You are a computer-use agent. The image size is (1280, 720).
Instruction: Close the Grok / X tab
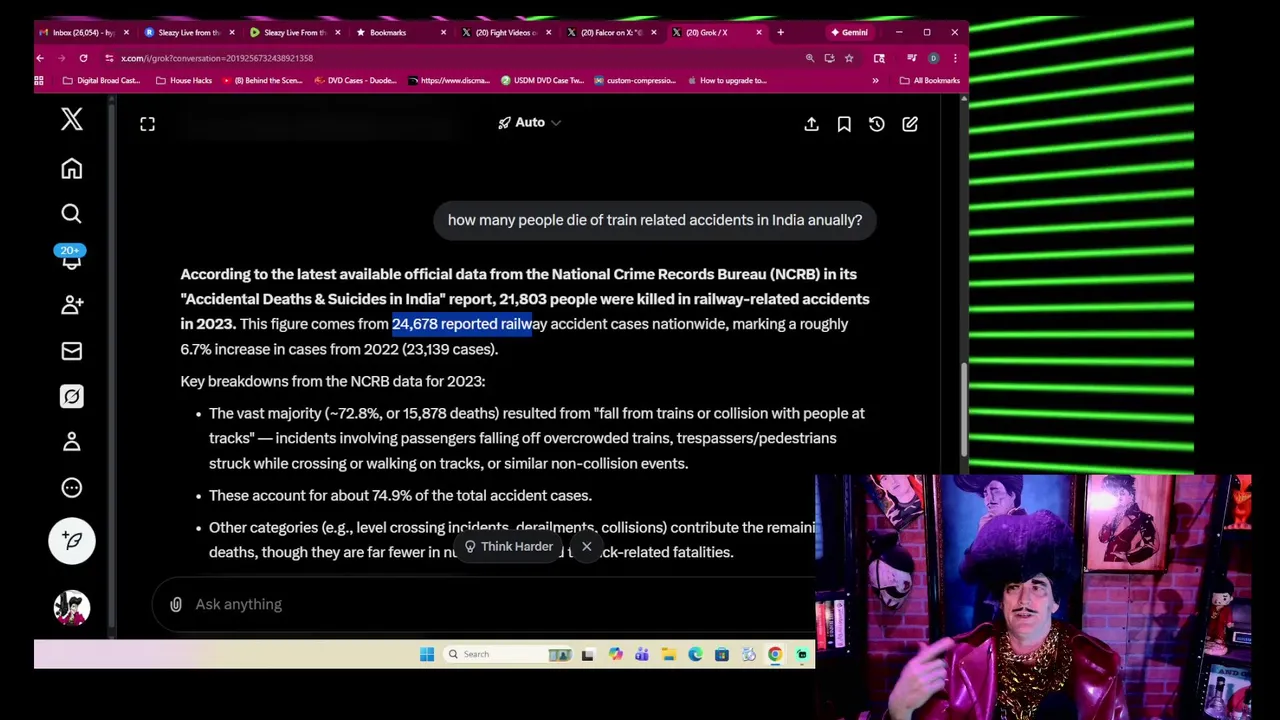[759, 32]
